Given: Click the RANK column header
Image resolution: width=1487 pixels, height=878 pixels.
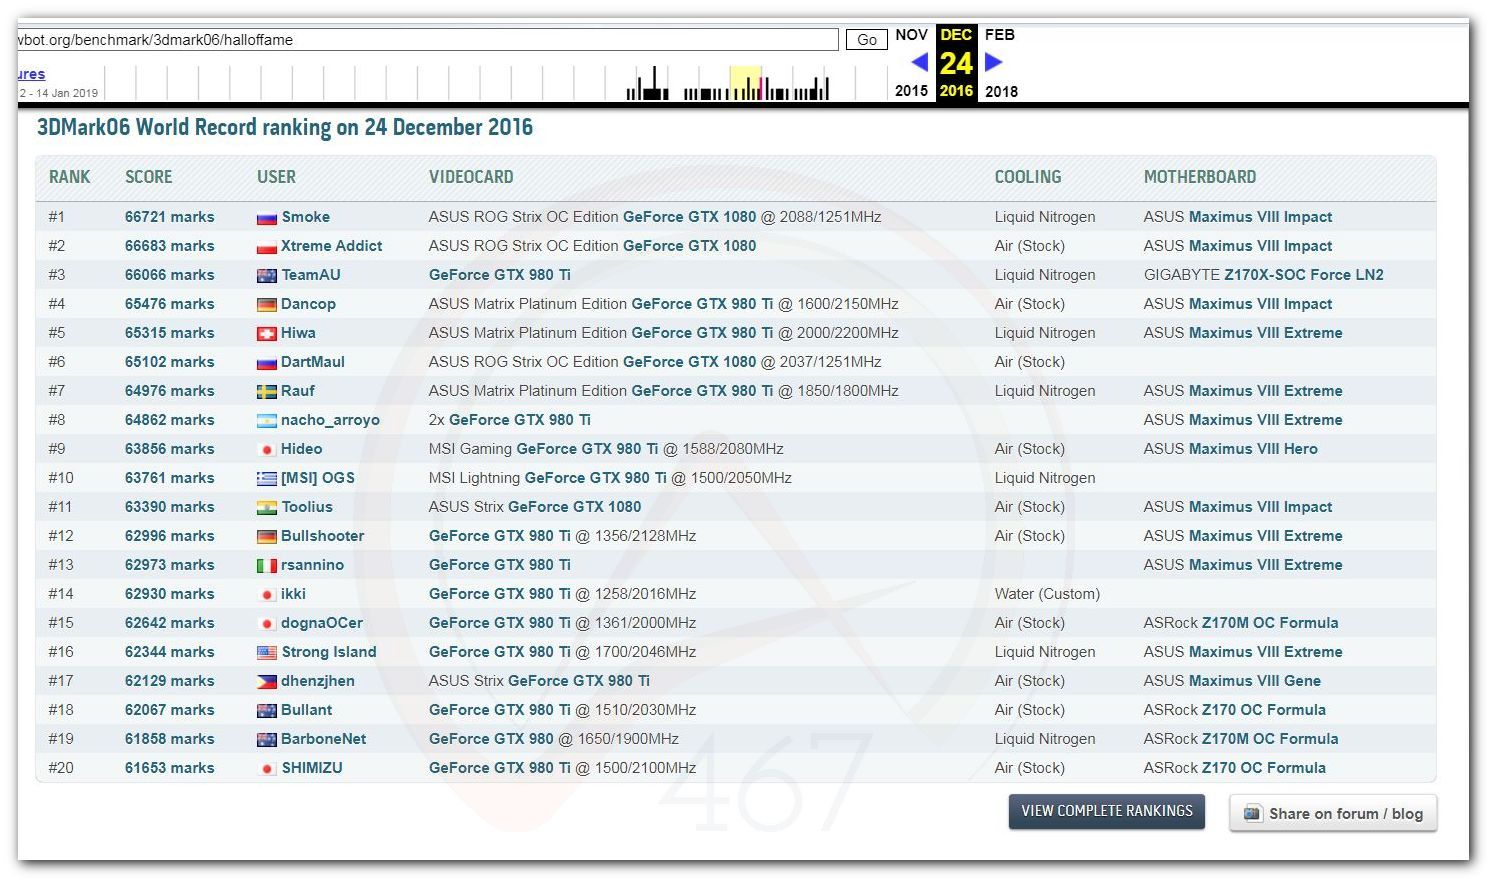Looking at the screenshot, I should point(70,177).
